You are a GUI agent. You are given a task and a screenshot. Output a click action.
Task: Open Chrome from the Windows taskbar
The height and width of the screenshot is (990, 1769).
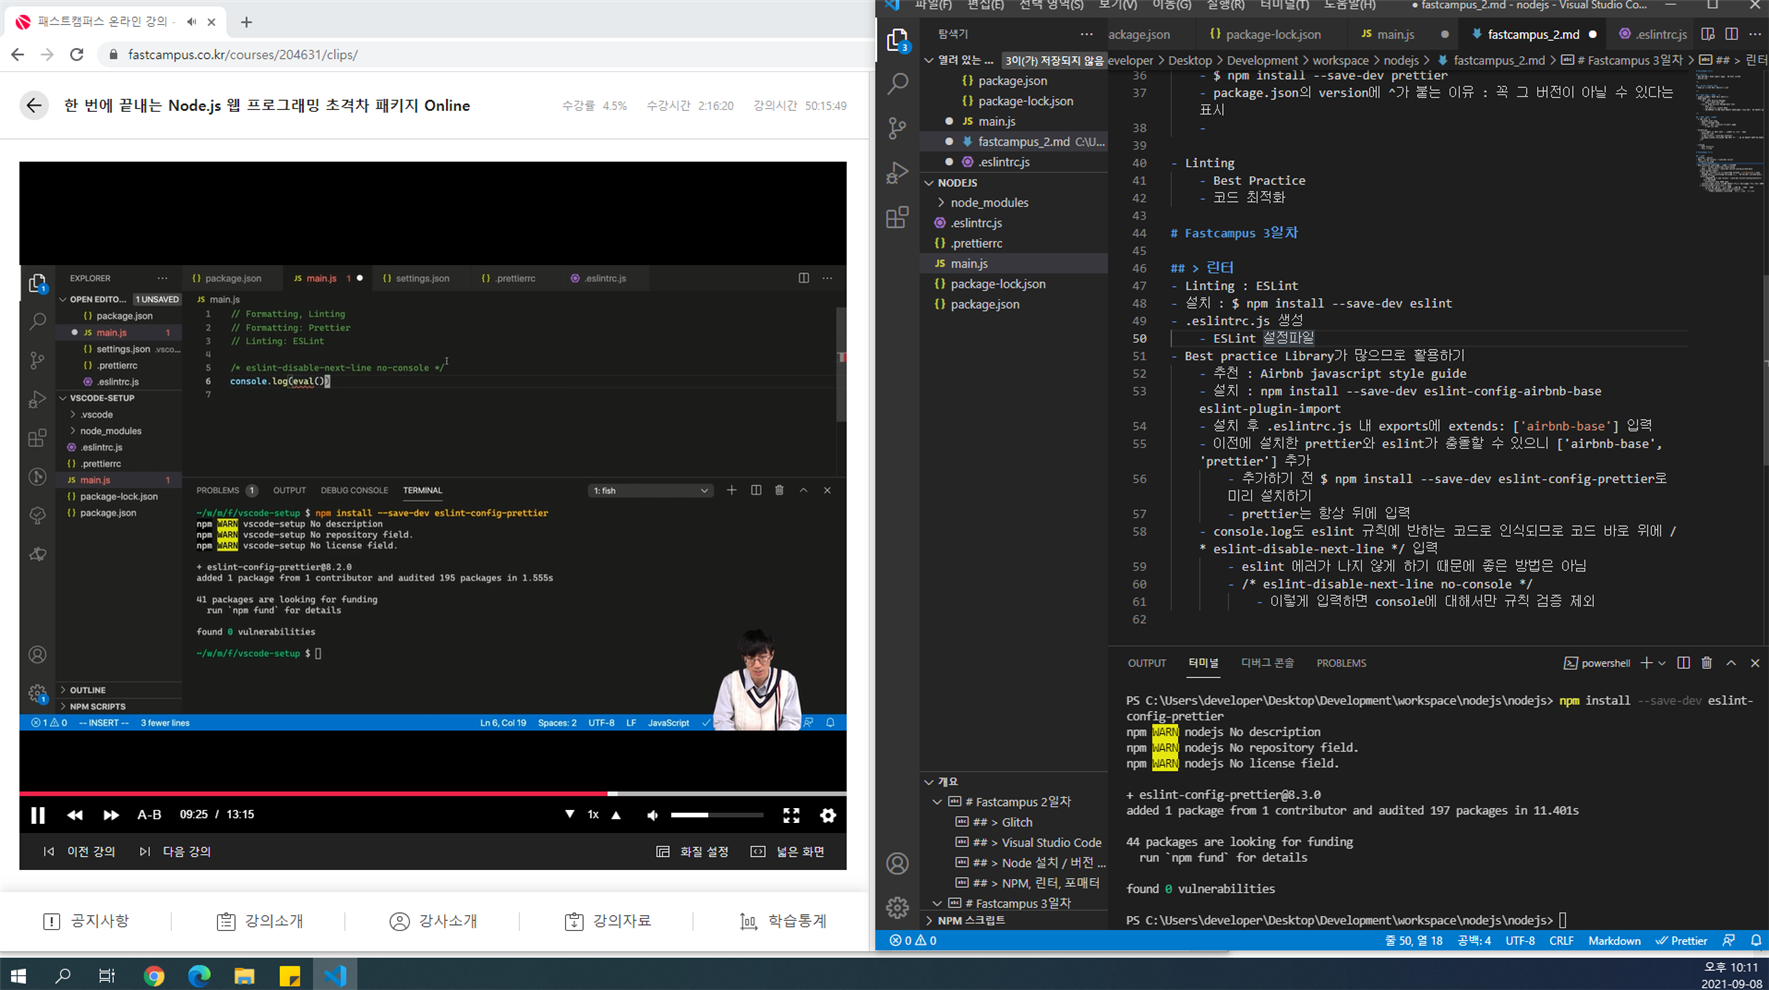[x=154, y=975]
